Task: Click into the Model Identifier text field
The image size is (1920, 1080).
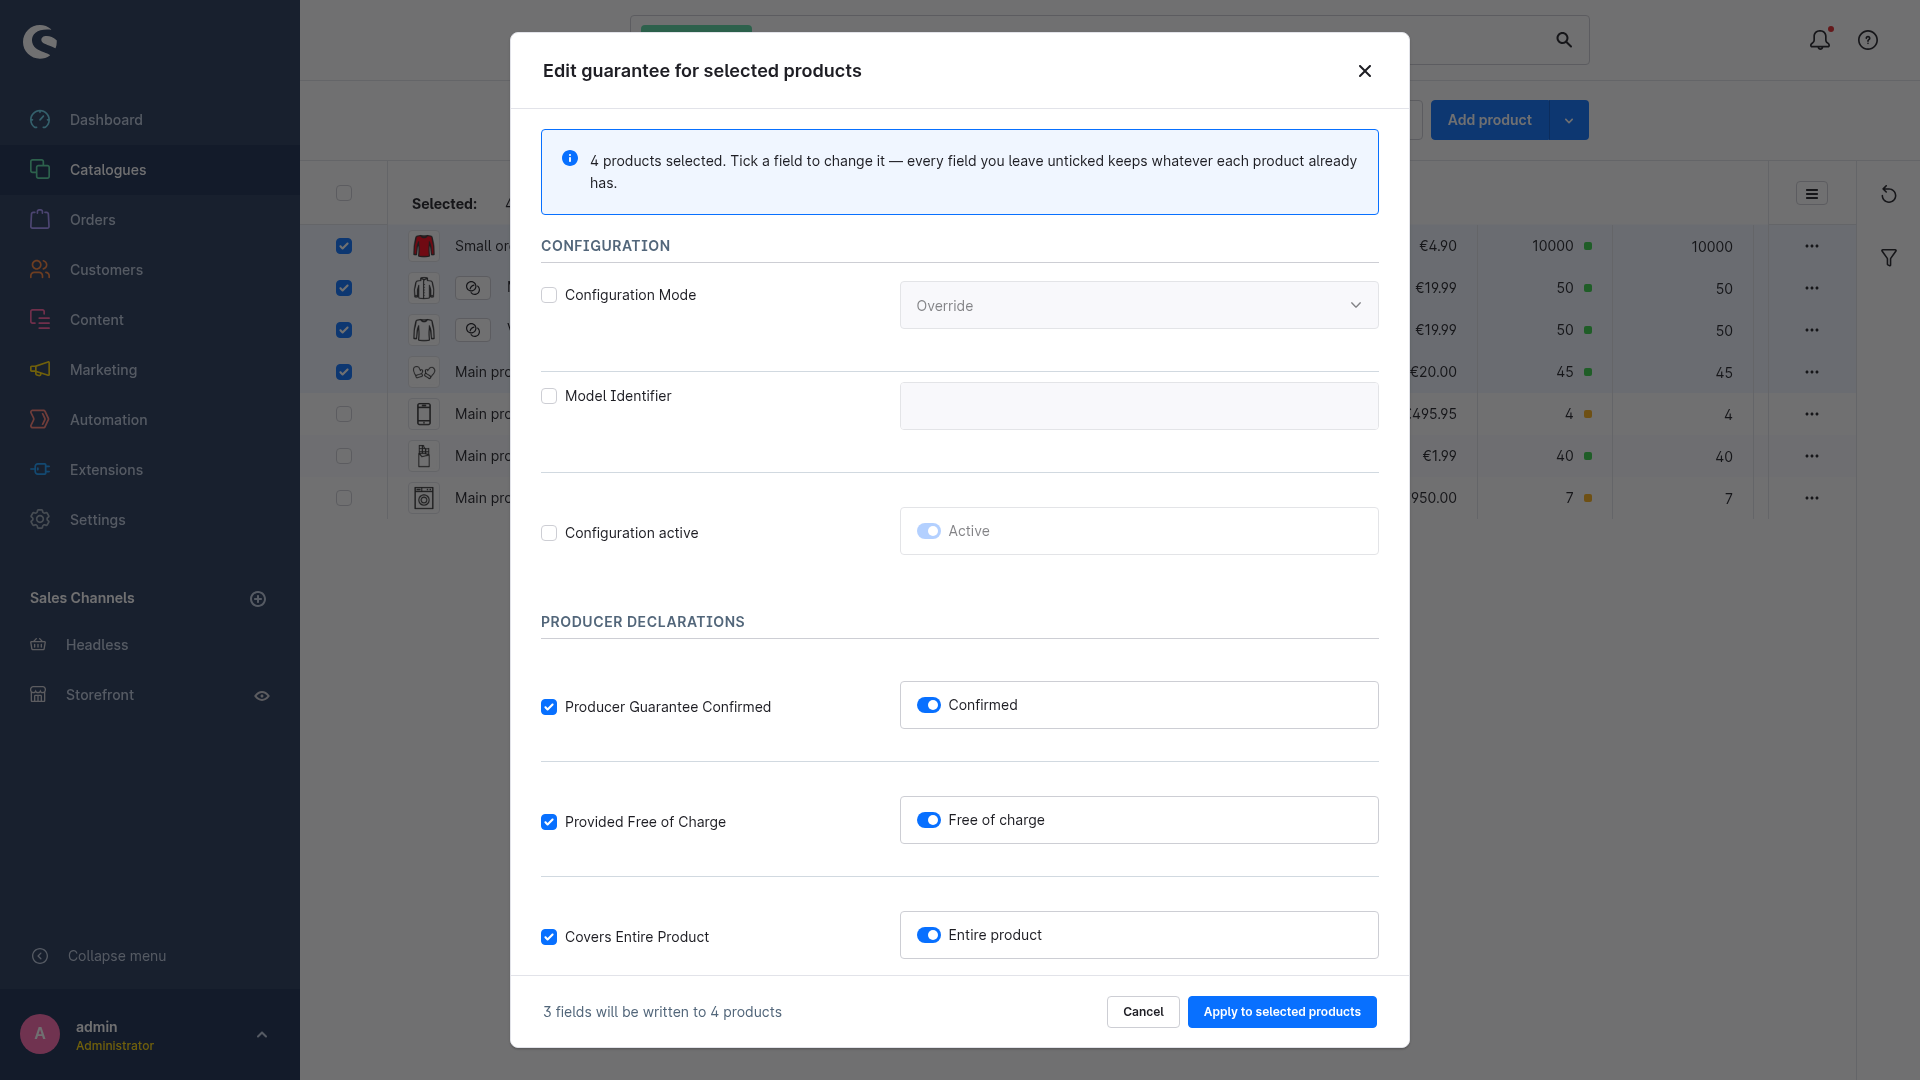Action: [x=1139, y=406]
